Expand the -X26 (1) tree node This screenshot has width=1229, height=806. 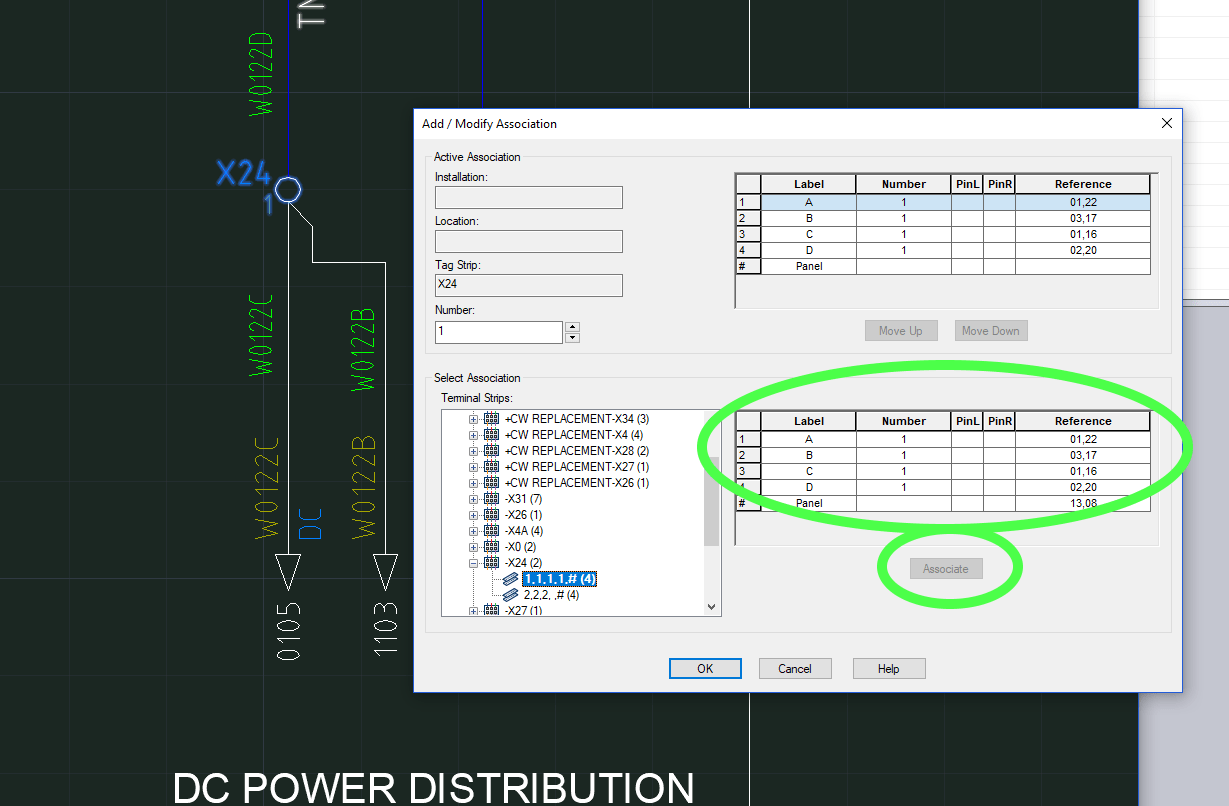(x=474, y=515)
